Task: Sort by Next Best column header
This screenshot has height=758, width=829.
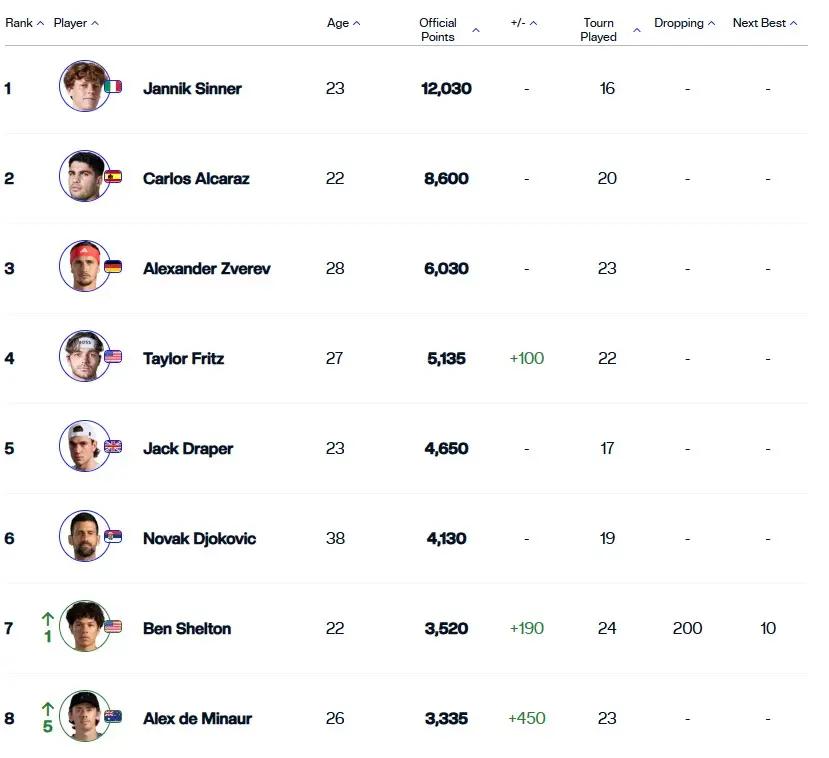Action: tap(765, 23)
